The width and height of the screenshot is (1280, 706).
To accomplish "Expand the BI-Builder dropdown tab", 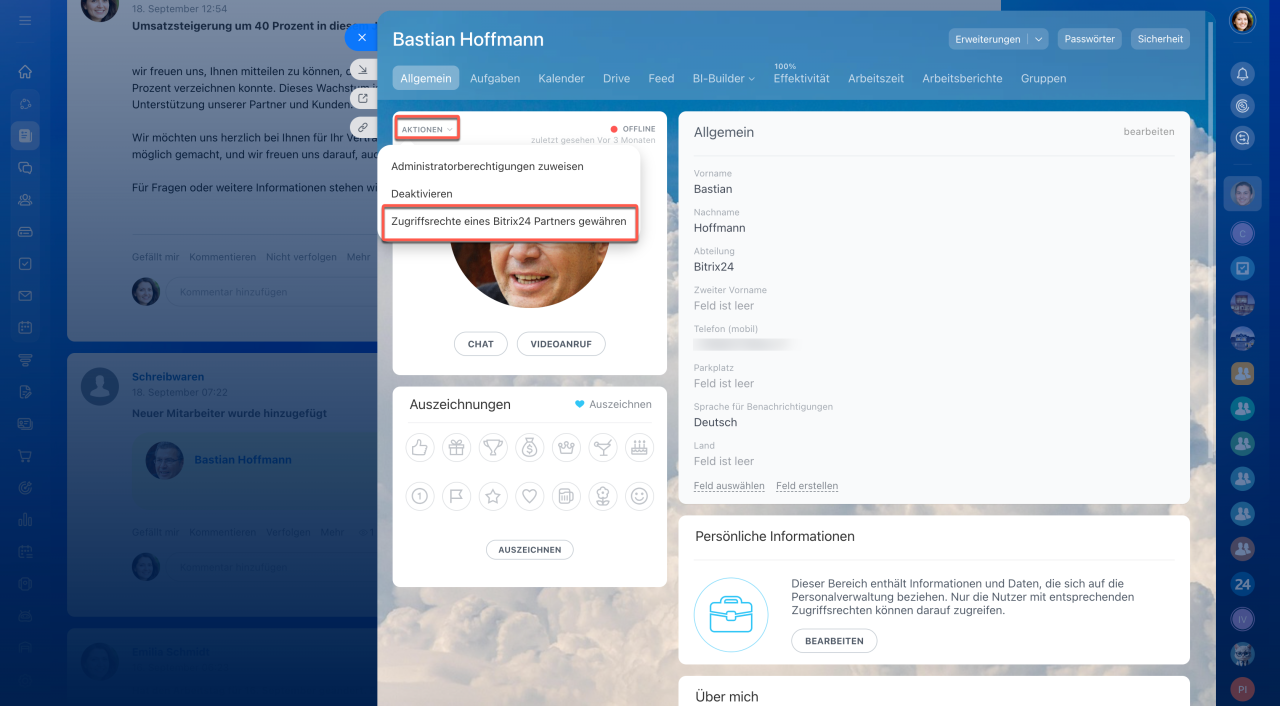I will pyautogui.click(x=723, y=78).
